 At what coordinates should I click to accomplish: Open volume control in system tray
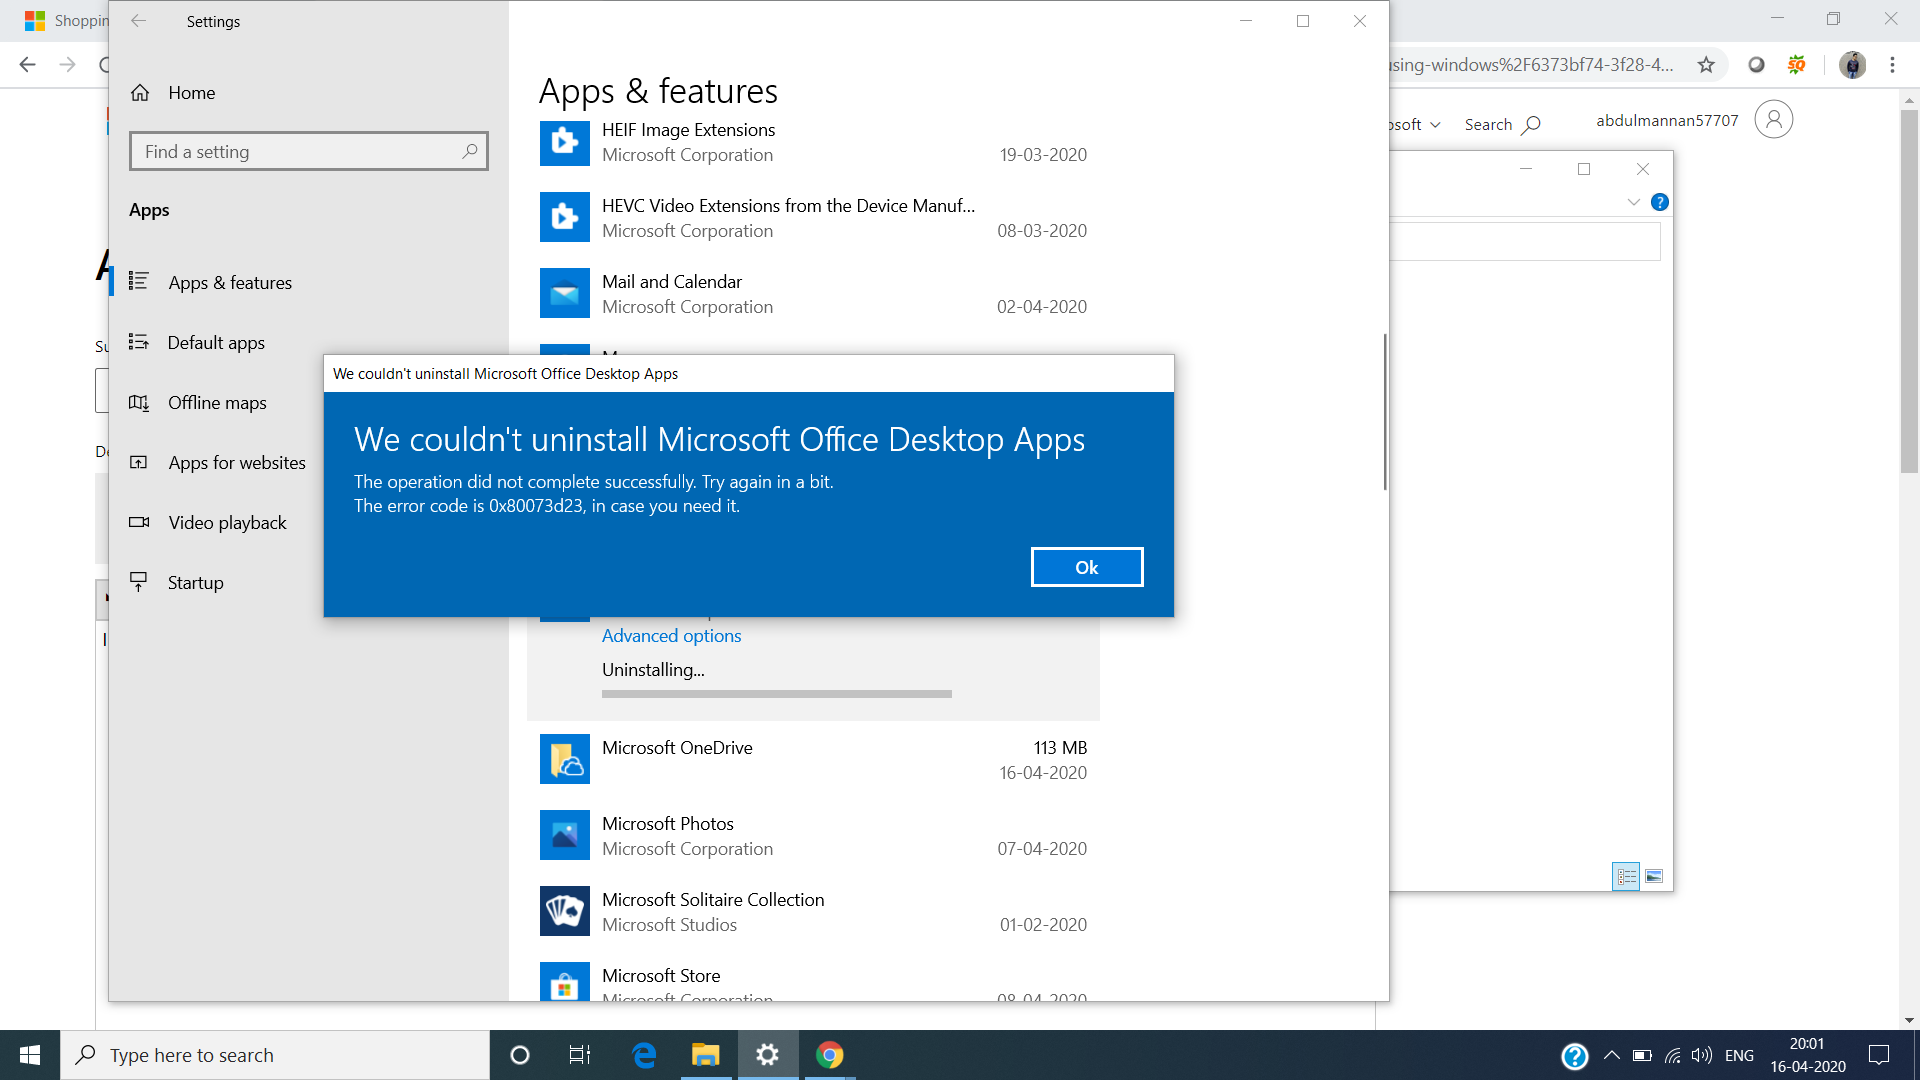1701,1055
